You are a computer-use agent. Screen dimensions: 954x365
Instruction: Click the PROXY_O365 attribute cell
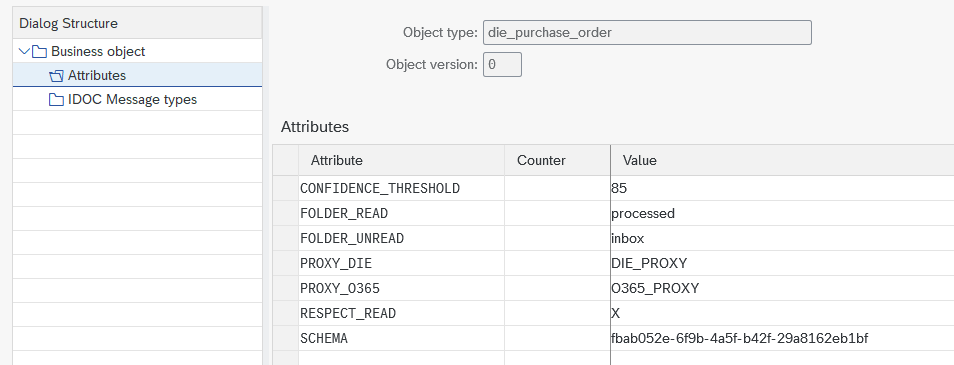402,288
